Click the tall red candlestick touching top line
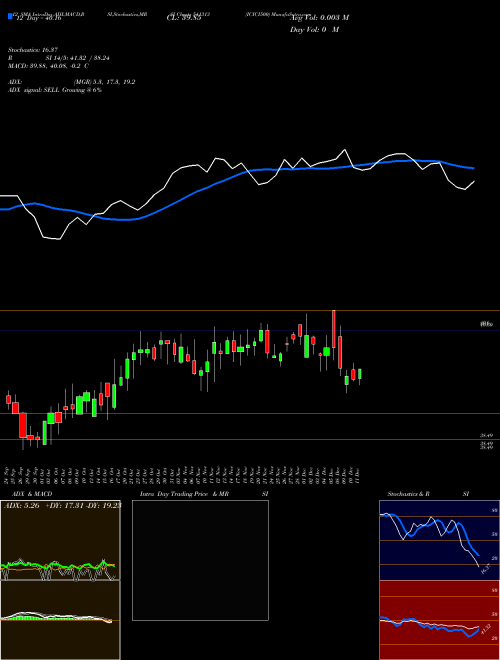This screenshot has height=660, width=500. 334,329
